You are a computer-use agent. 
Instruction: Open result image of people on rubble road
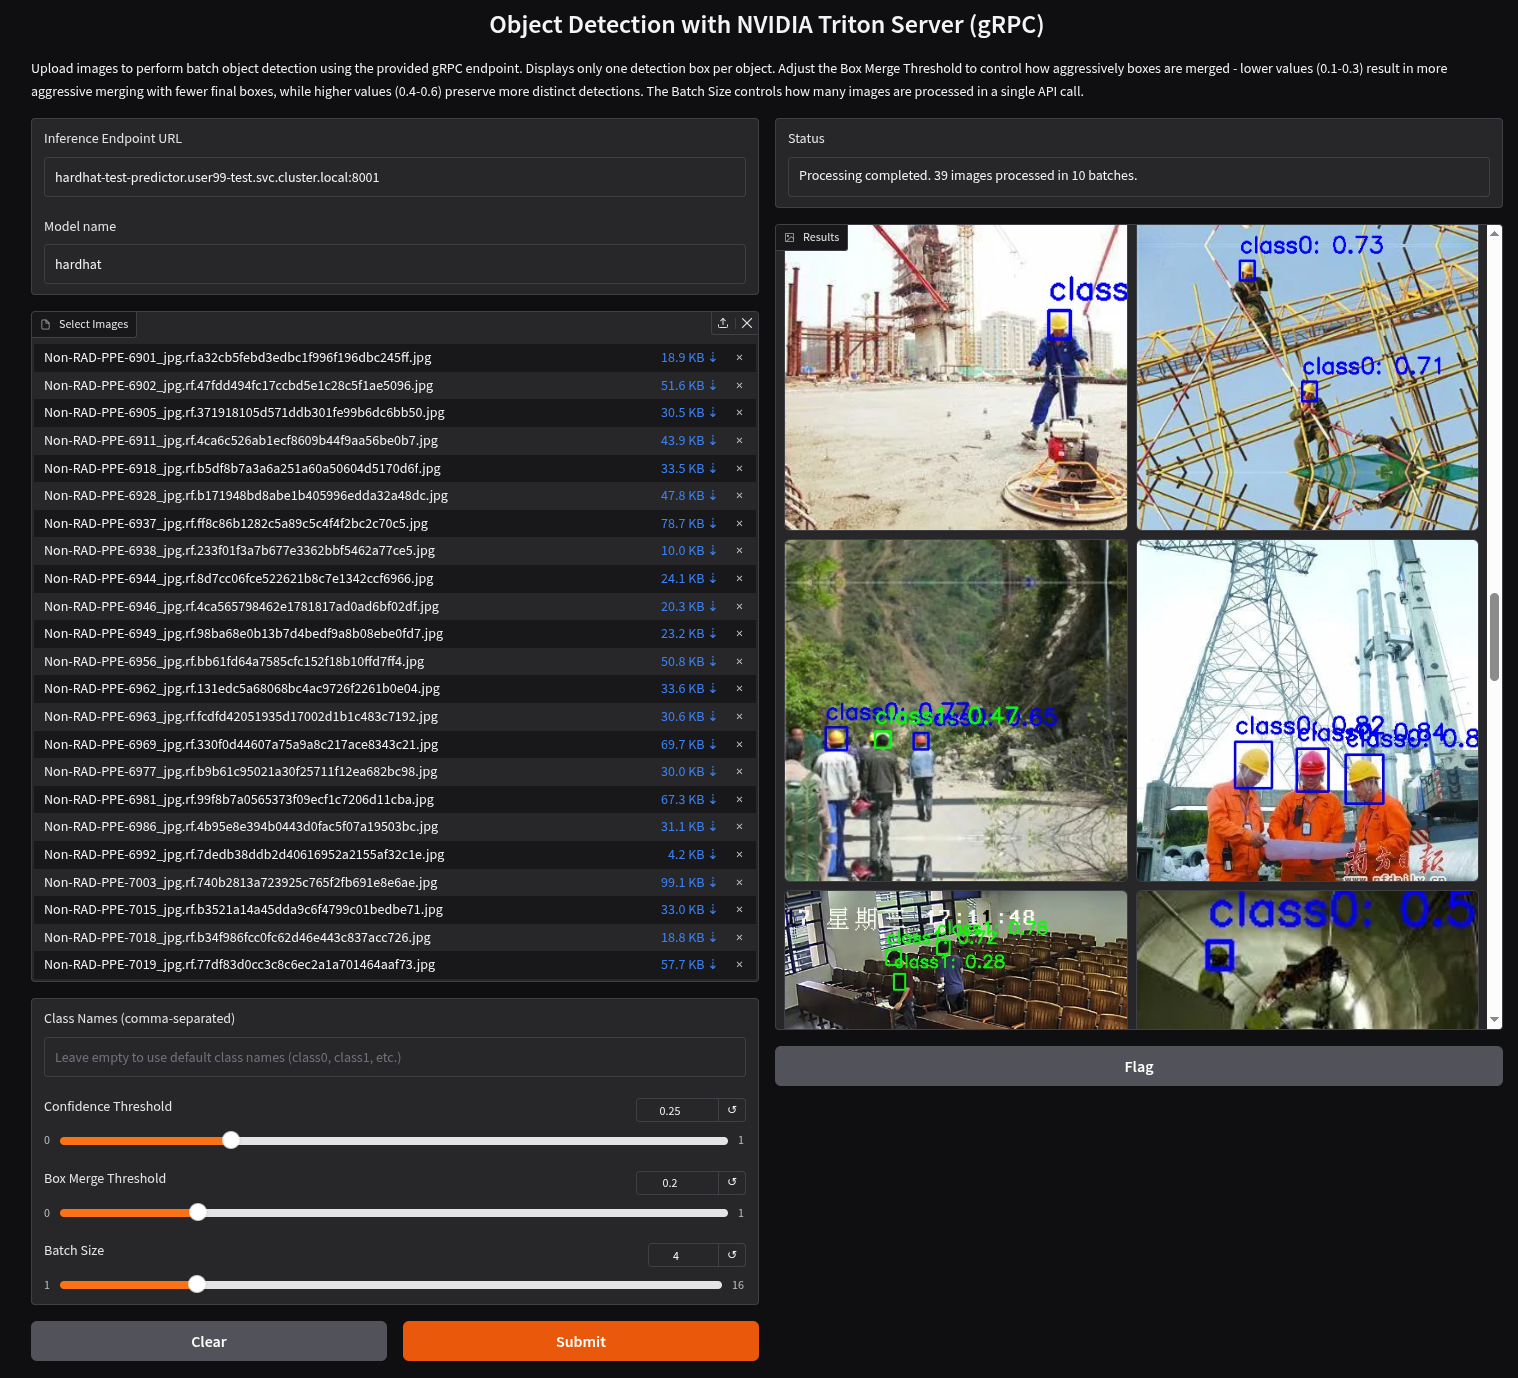coord(956,710)
